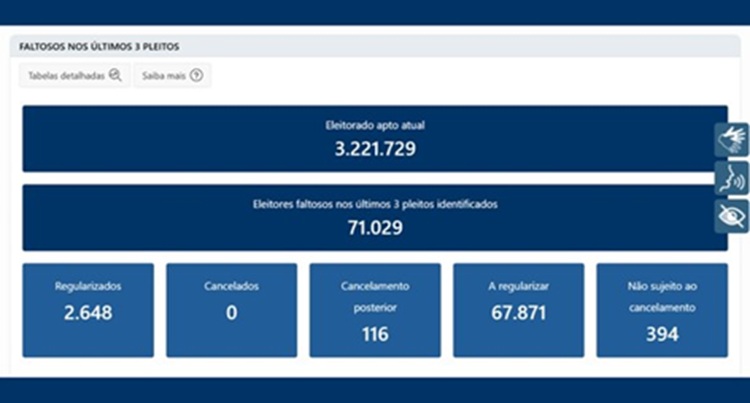Open the Cancelados card
Image resolution: width=750 pixels, height=403 pixels.
coord(232,310)
